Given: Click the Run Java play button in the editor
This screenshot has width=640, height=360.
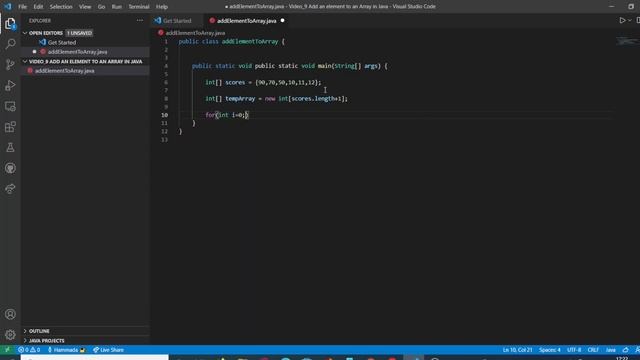Looking at the screenshot, I should click(622, 20).
